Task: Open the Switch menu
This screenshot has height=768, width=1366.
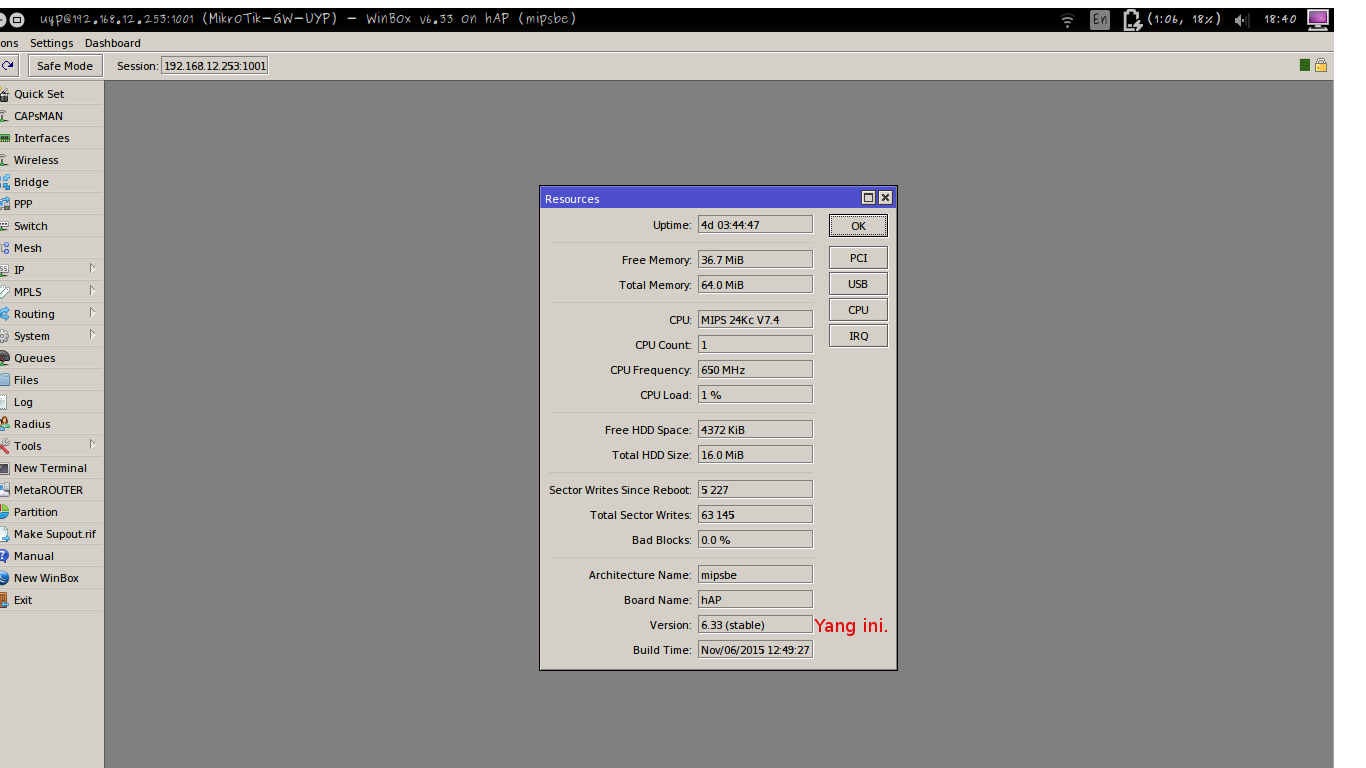Action: [x=51, y=226]
